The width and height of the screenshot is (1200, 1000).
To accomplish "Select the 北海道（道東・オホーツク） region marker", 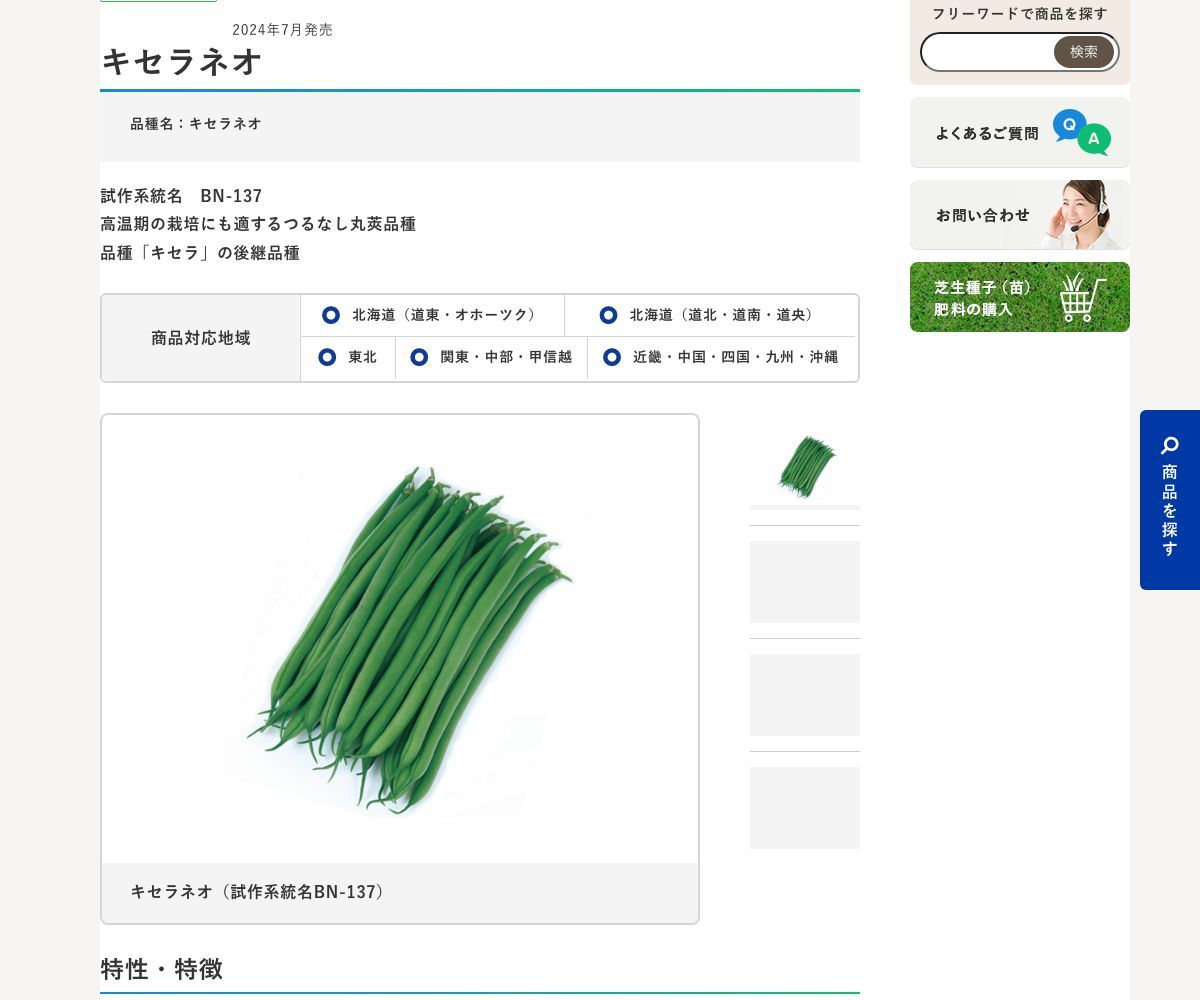I will pos(330,315).
